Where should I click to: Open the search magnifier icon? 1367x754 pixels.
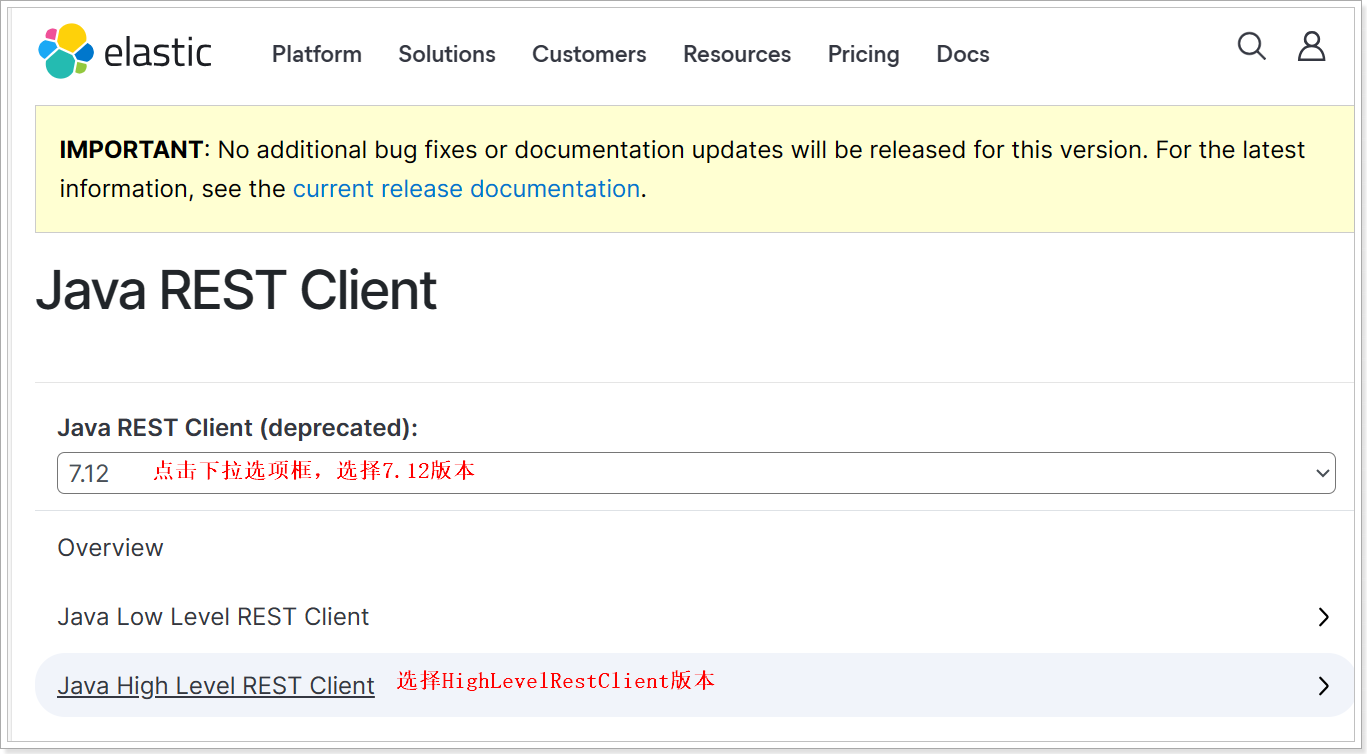1251,46
